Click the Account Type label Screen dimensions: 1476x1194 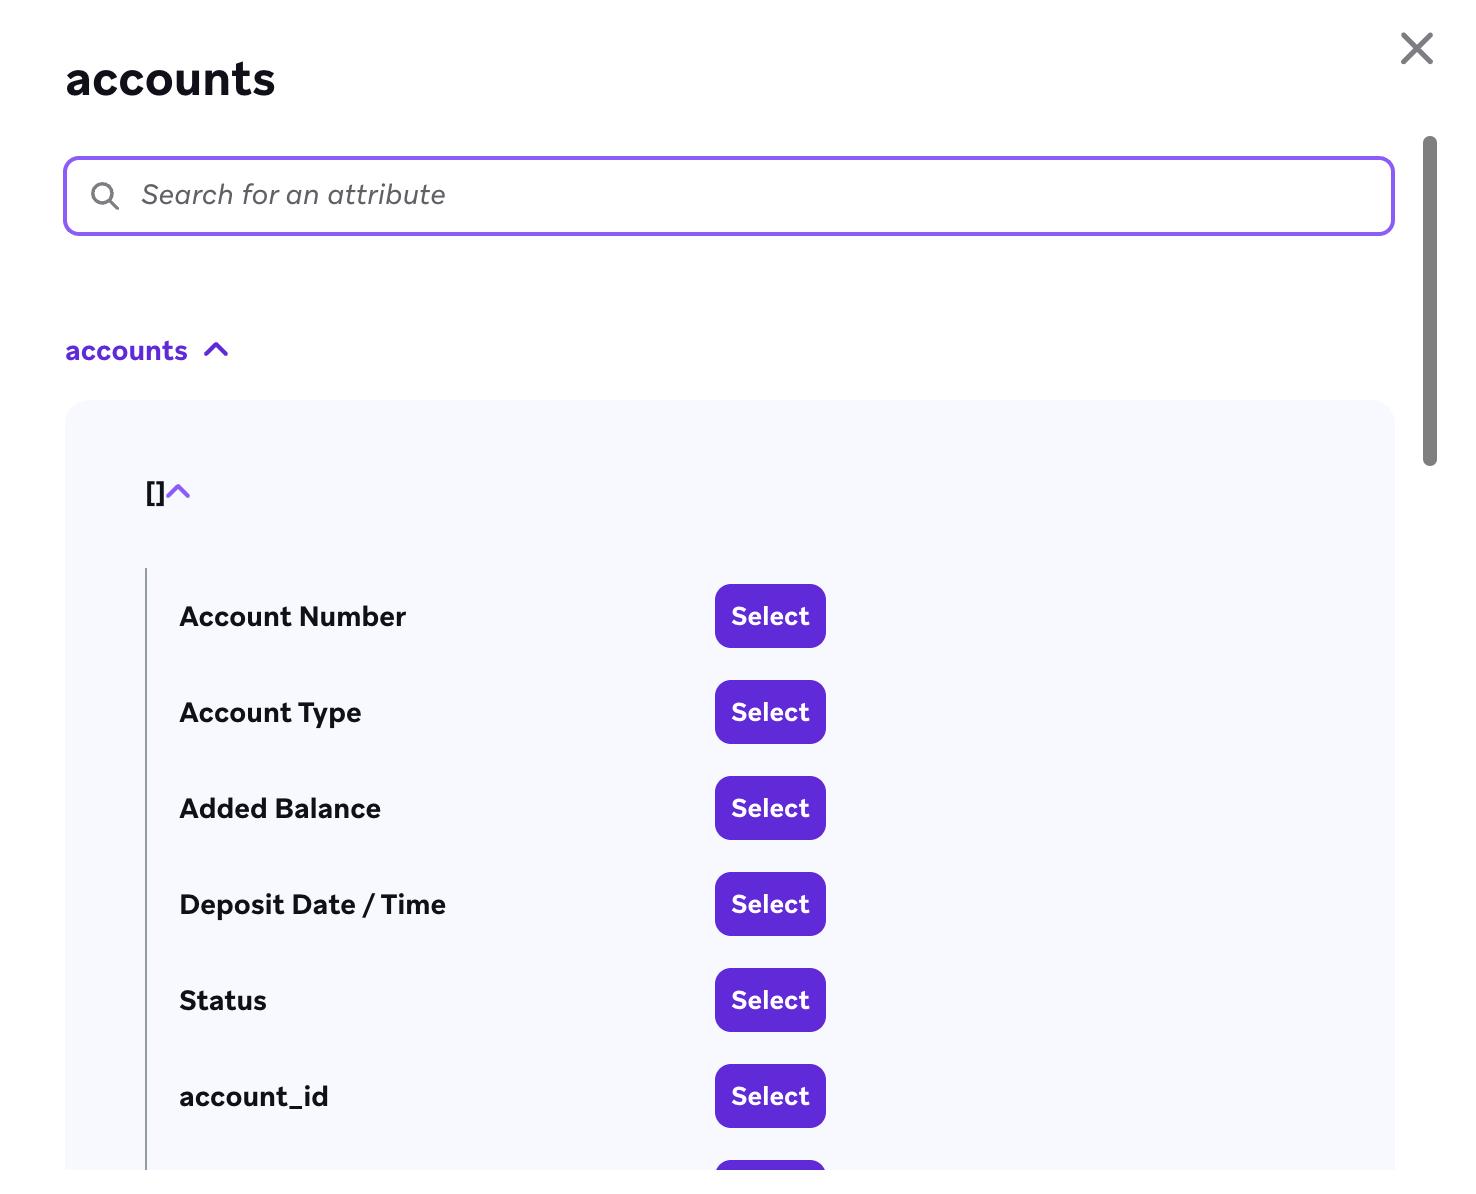coord(270,713)
